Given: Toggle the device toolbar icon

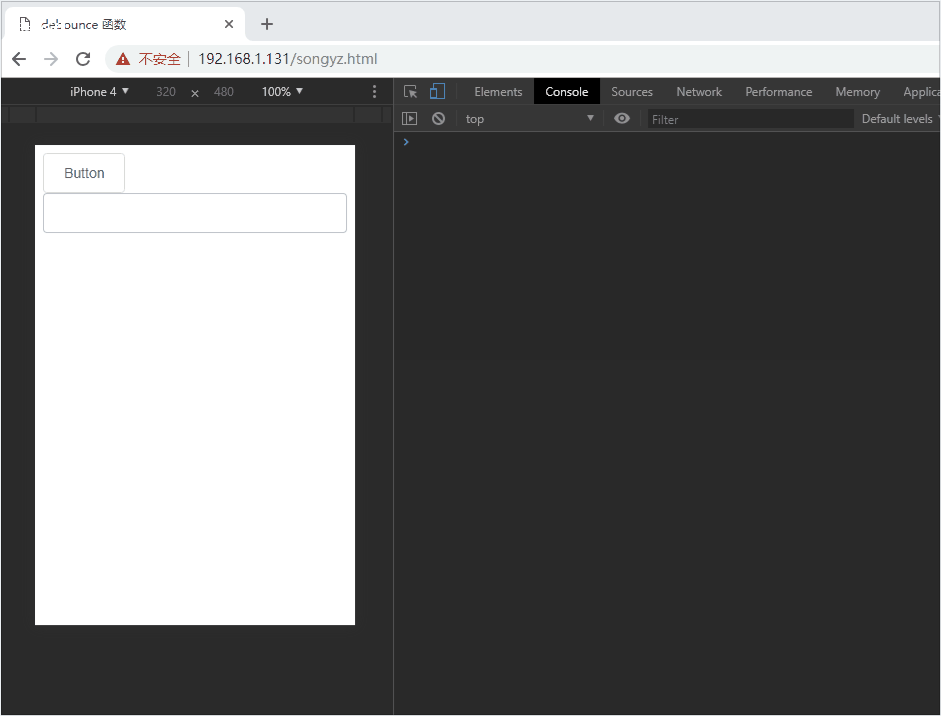Looking at the screenshot, I should click(x=437, y=92).
